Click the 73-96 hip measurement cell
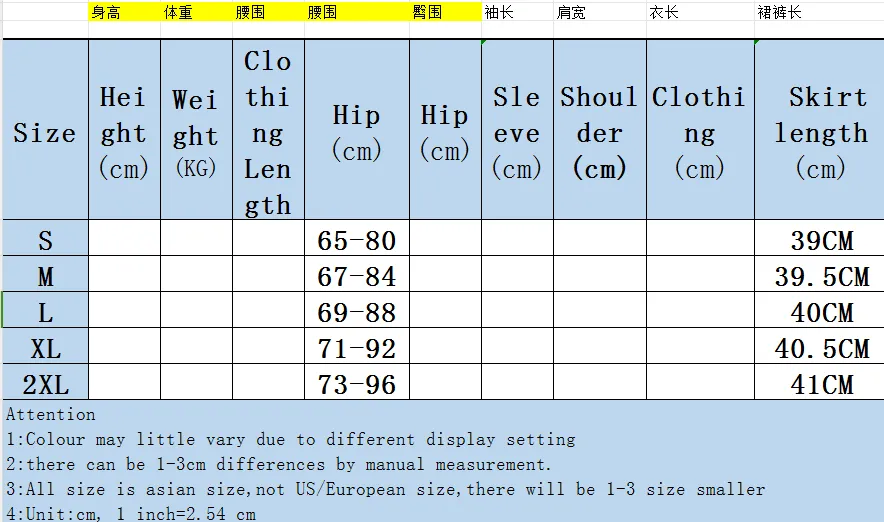The height and width of the screenshot is (522, 884). point(357,384)
